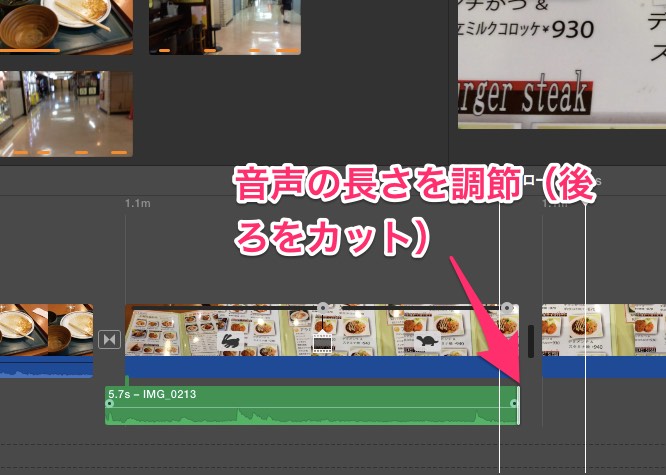Click the rabbit speed icon on menu clip
666x475 pixels.
[x=230, y=341]
